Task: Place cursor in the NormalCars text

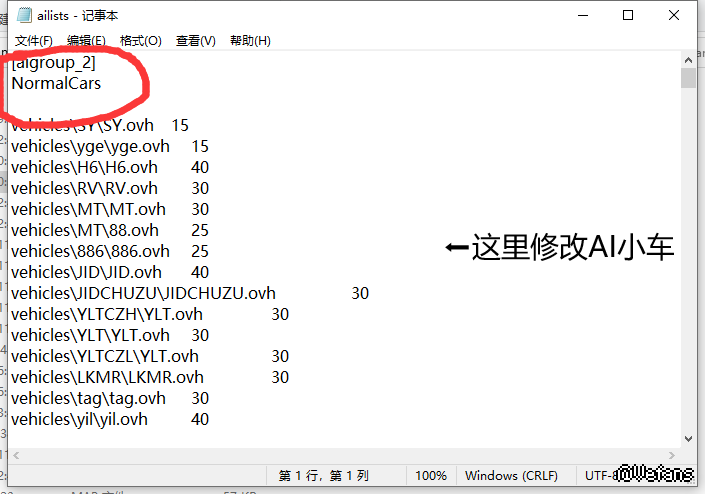Action: tap(56, 84)
